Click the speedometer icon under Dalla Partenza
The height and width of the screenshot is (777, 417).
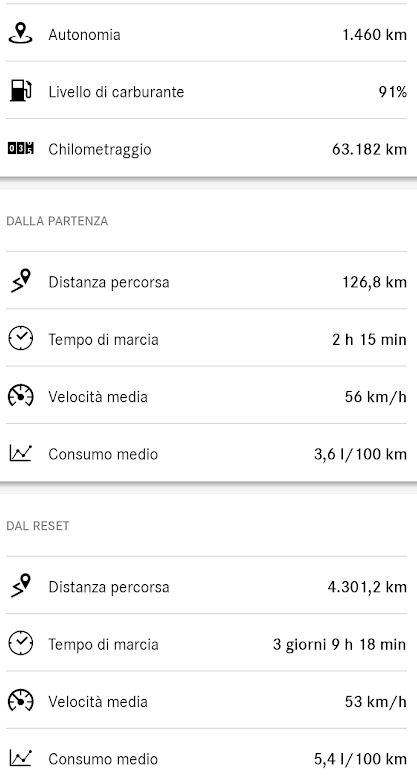(x=20, y=396)
